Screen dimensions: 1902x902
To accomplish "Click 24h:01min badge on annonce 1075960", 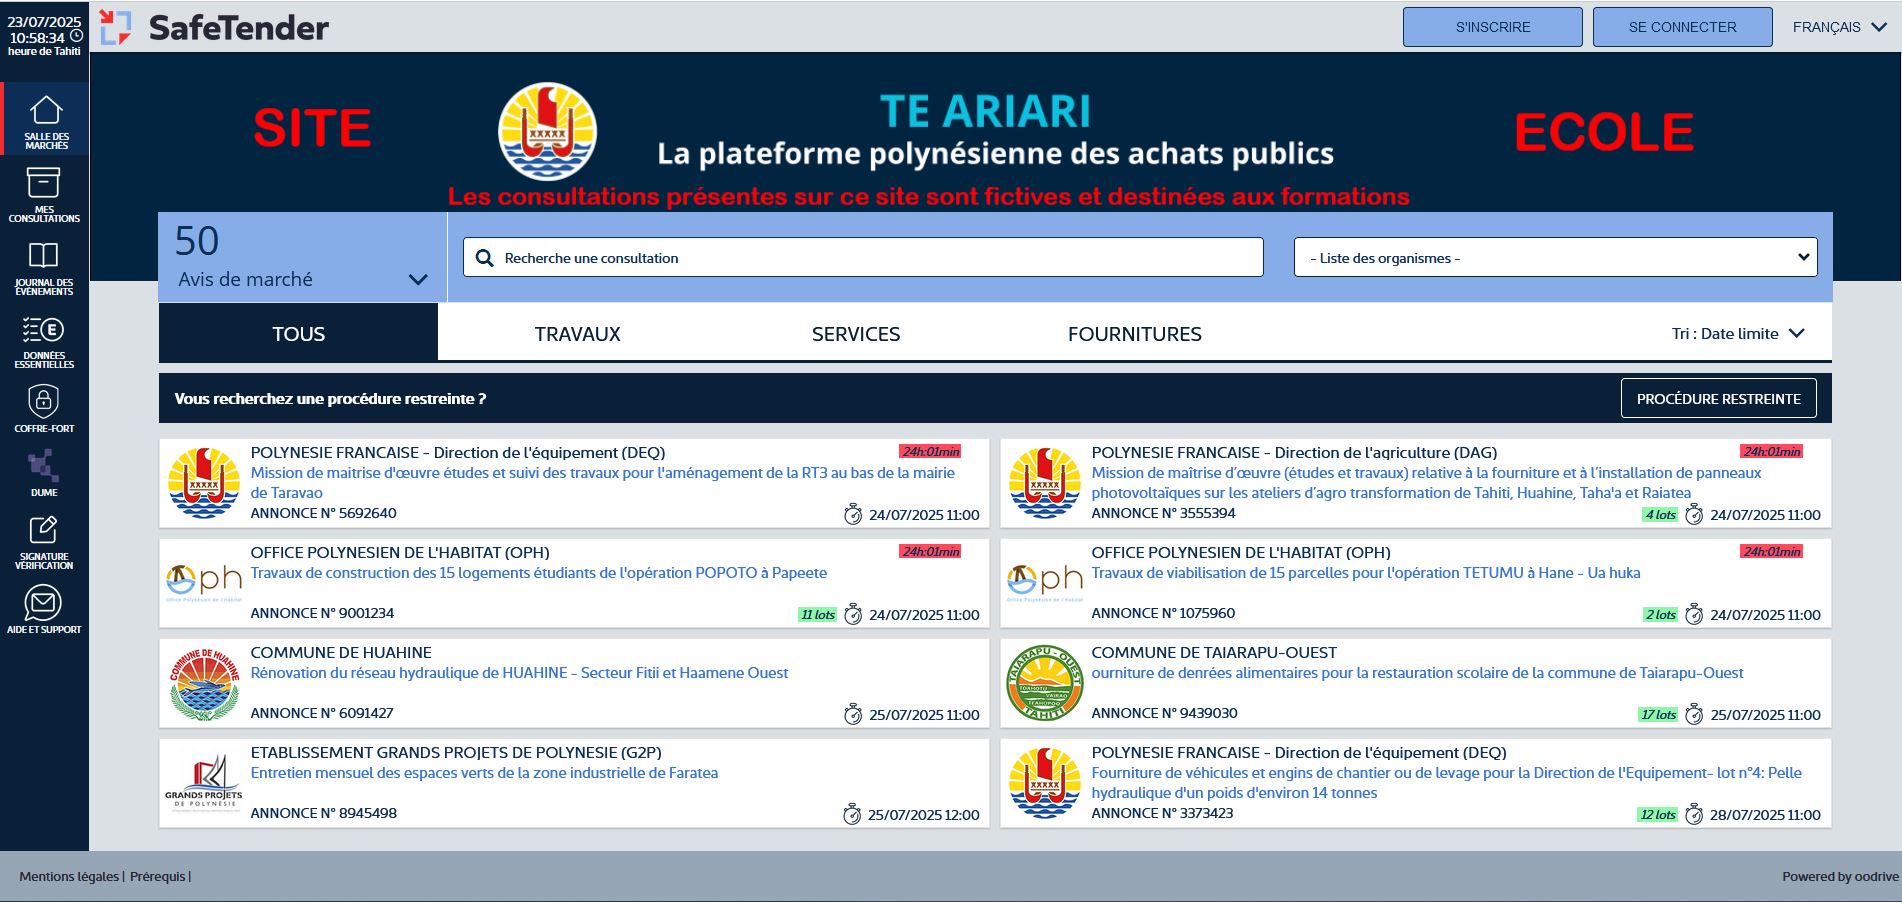I will (x=1771, y=552).
